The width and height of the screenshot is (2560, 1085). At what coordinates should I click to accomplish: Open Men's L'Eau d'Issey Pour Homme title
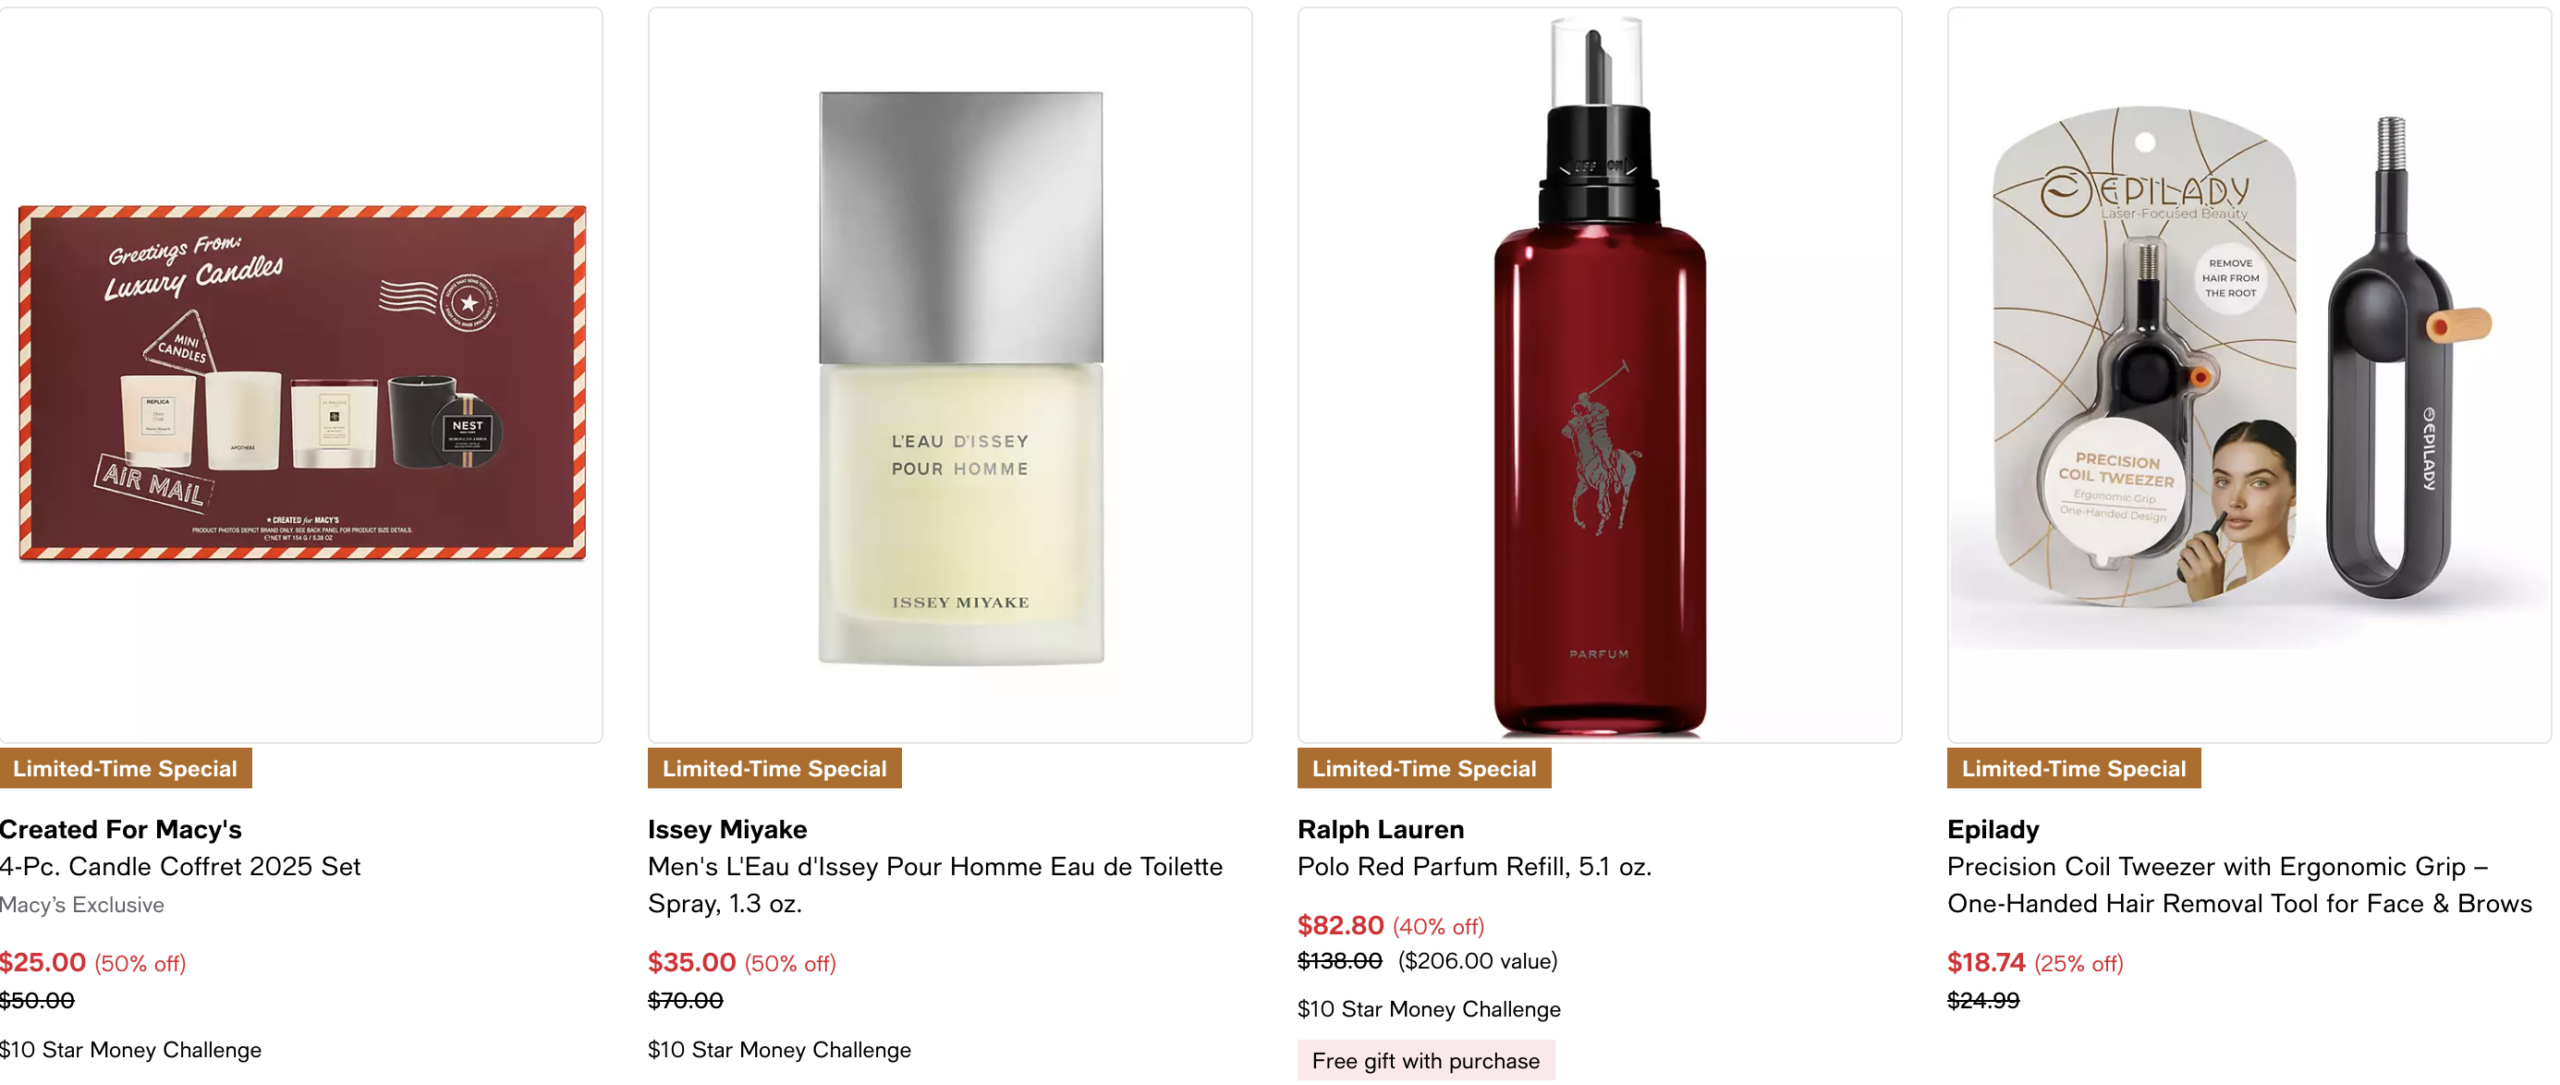935,885
